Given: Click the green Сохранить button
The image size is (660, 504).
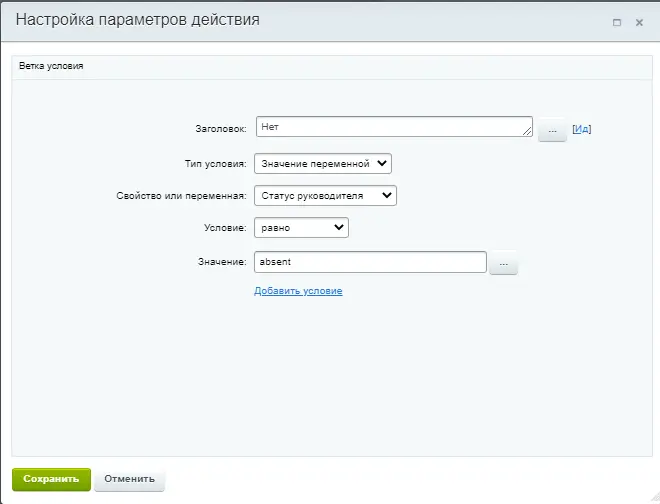Looking at the screenshot, I should point(51,479).
